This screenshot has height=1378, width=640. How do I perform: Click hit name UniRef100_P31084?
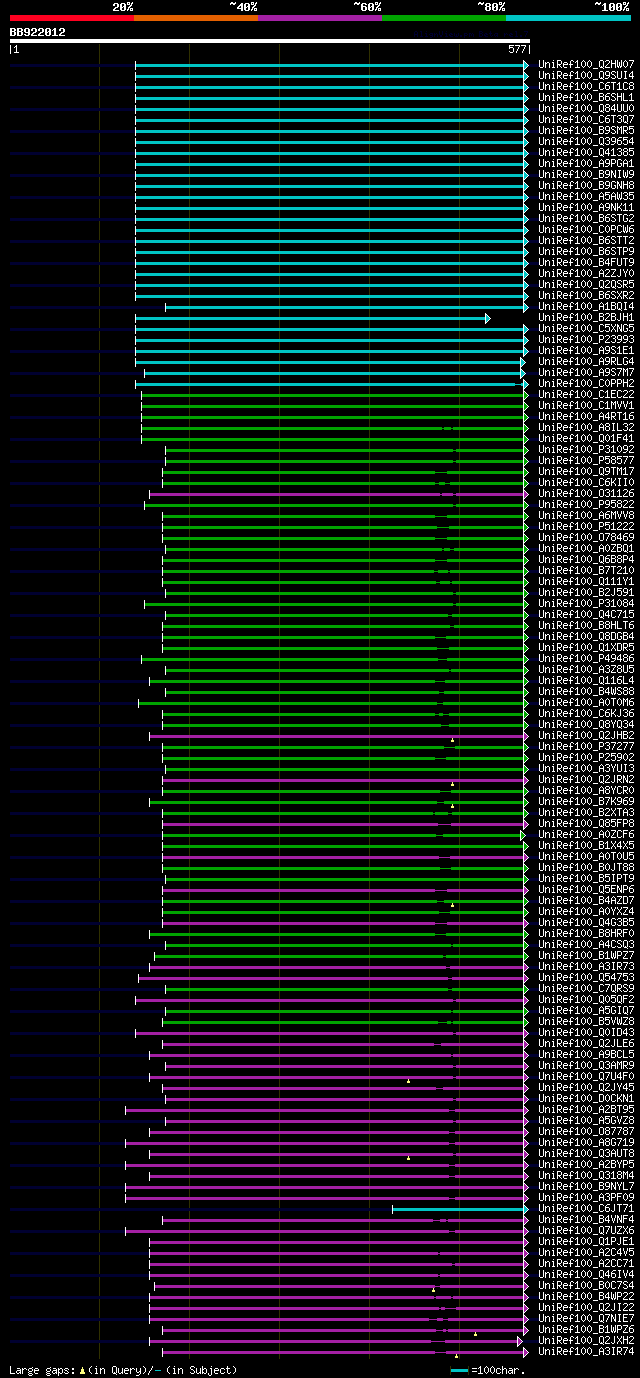[586, 603]
